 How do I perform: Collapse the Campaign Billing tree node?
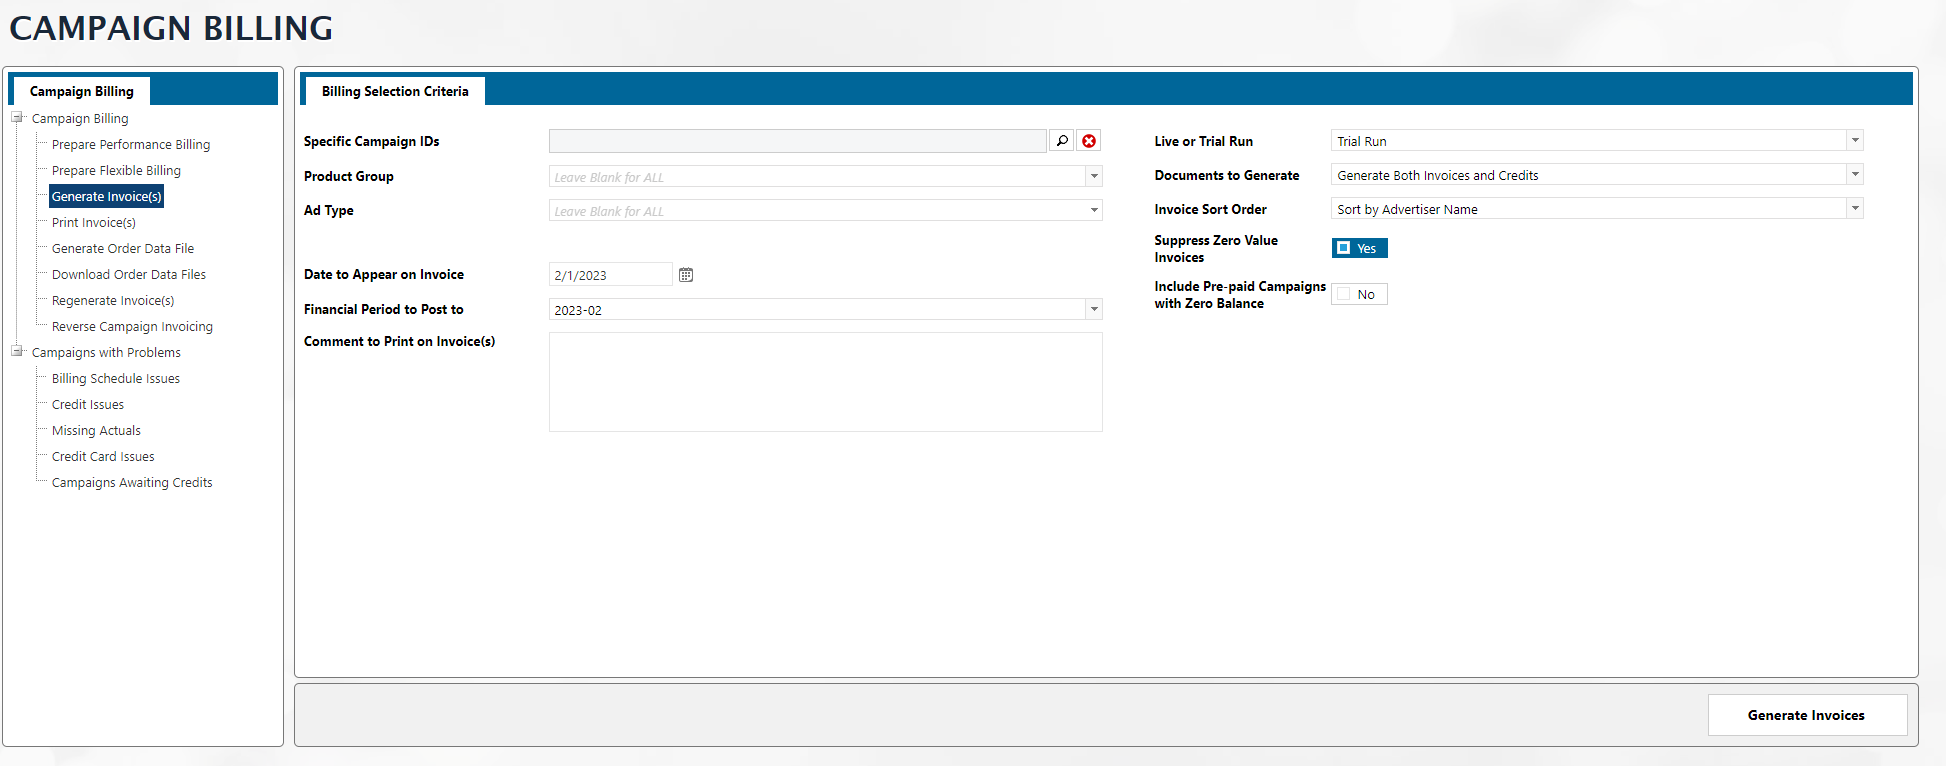pos(17,118)
